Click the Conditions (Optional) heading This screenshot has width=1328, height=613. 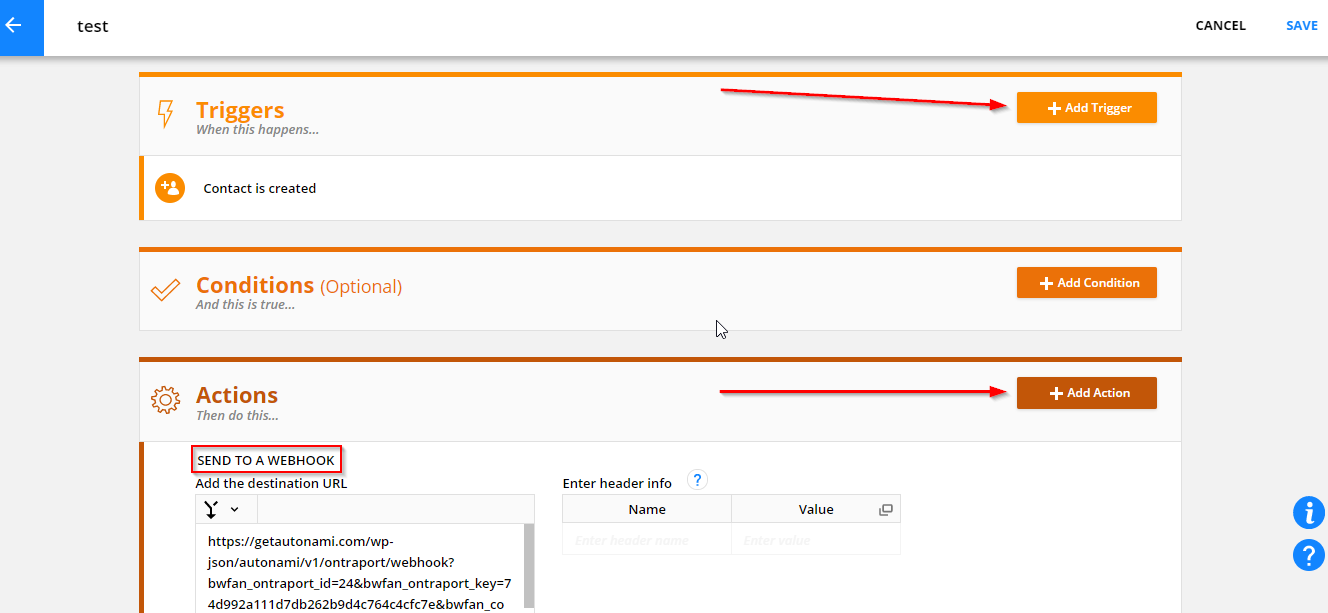pyautogui.click(x=299, y=285)
